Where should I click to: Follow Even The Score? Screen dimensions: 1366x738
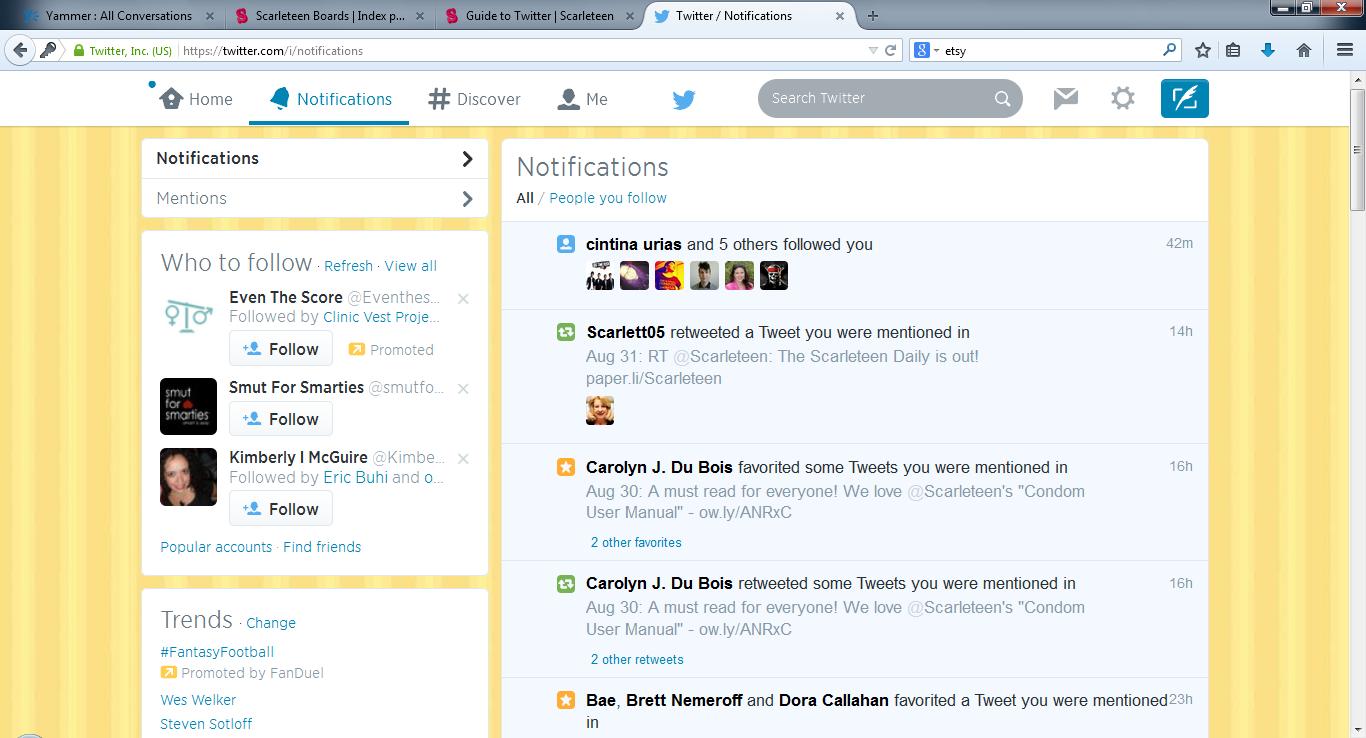coord(281,349)
